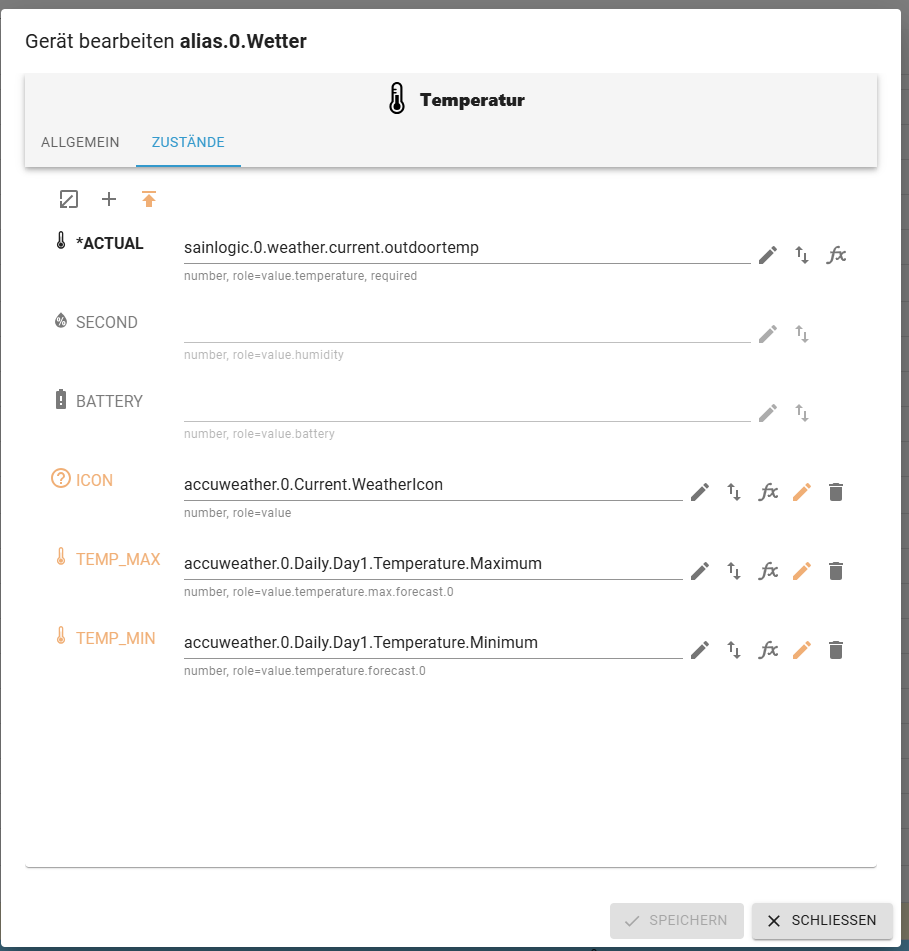Edit the ACTUAL state ID with pencil

coord(767,255)
